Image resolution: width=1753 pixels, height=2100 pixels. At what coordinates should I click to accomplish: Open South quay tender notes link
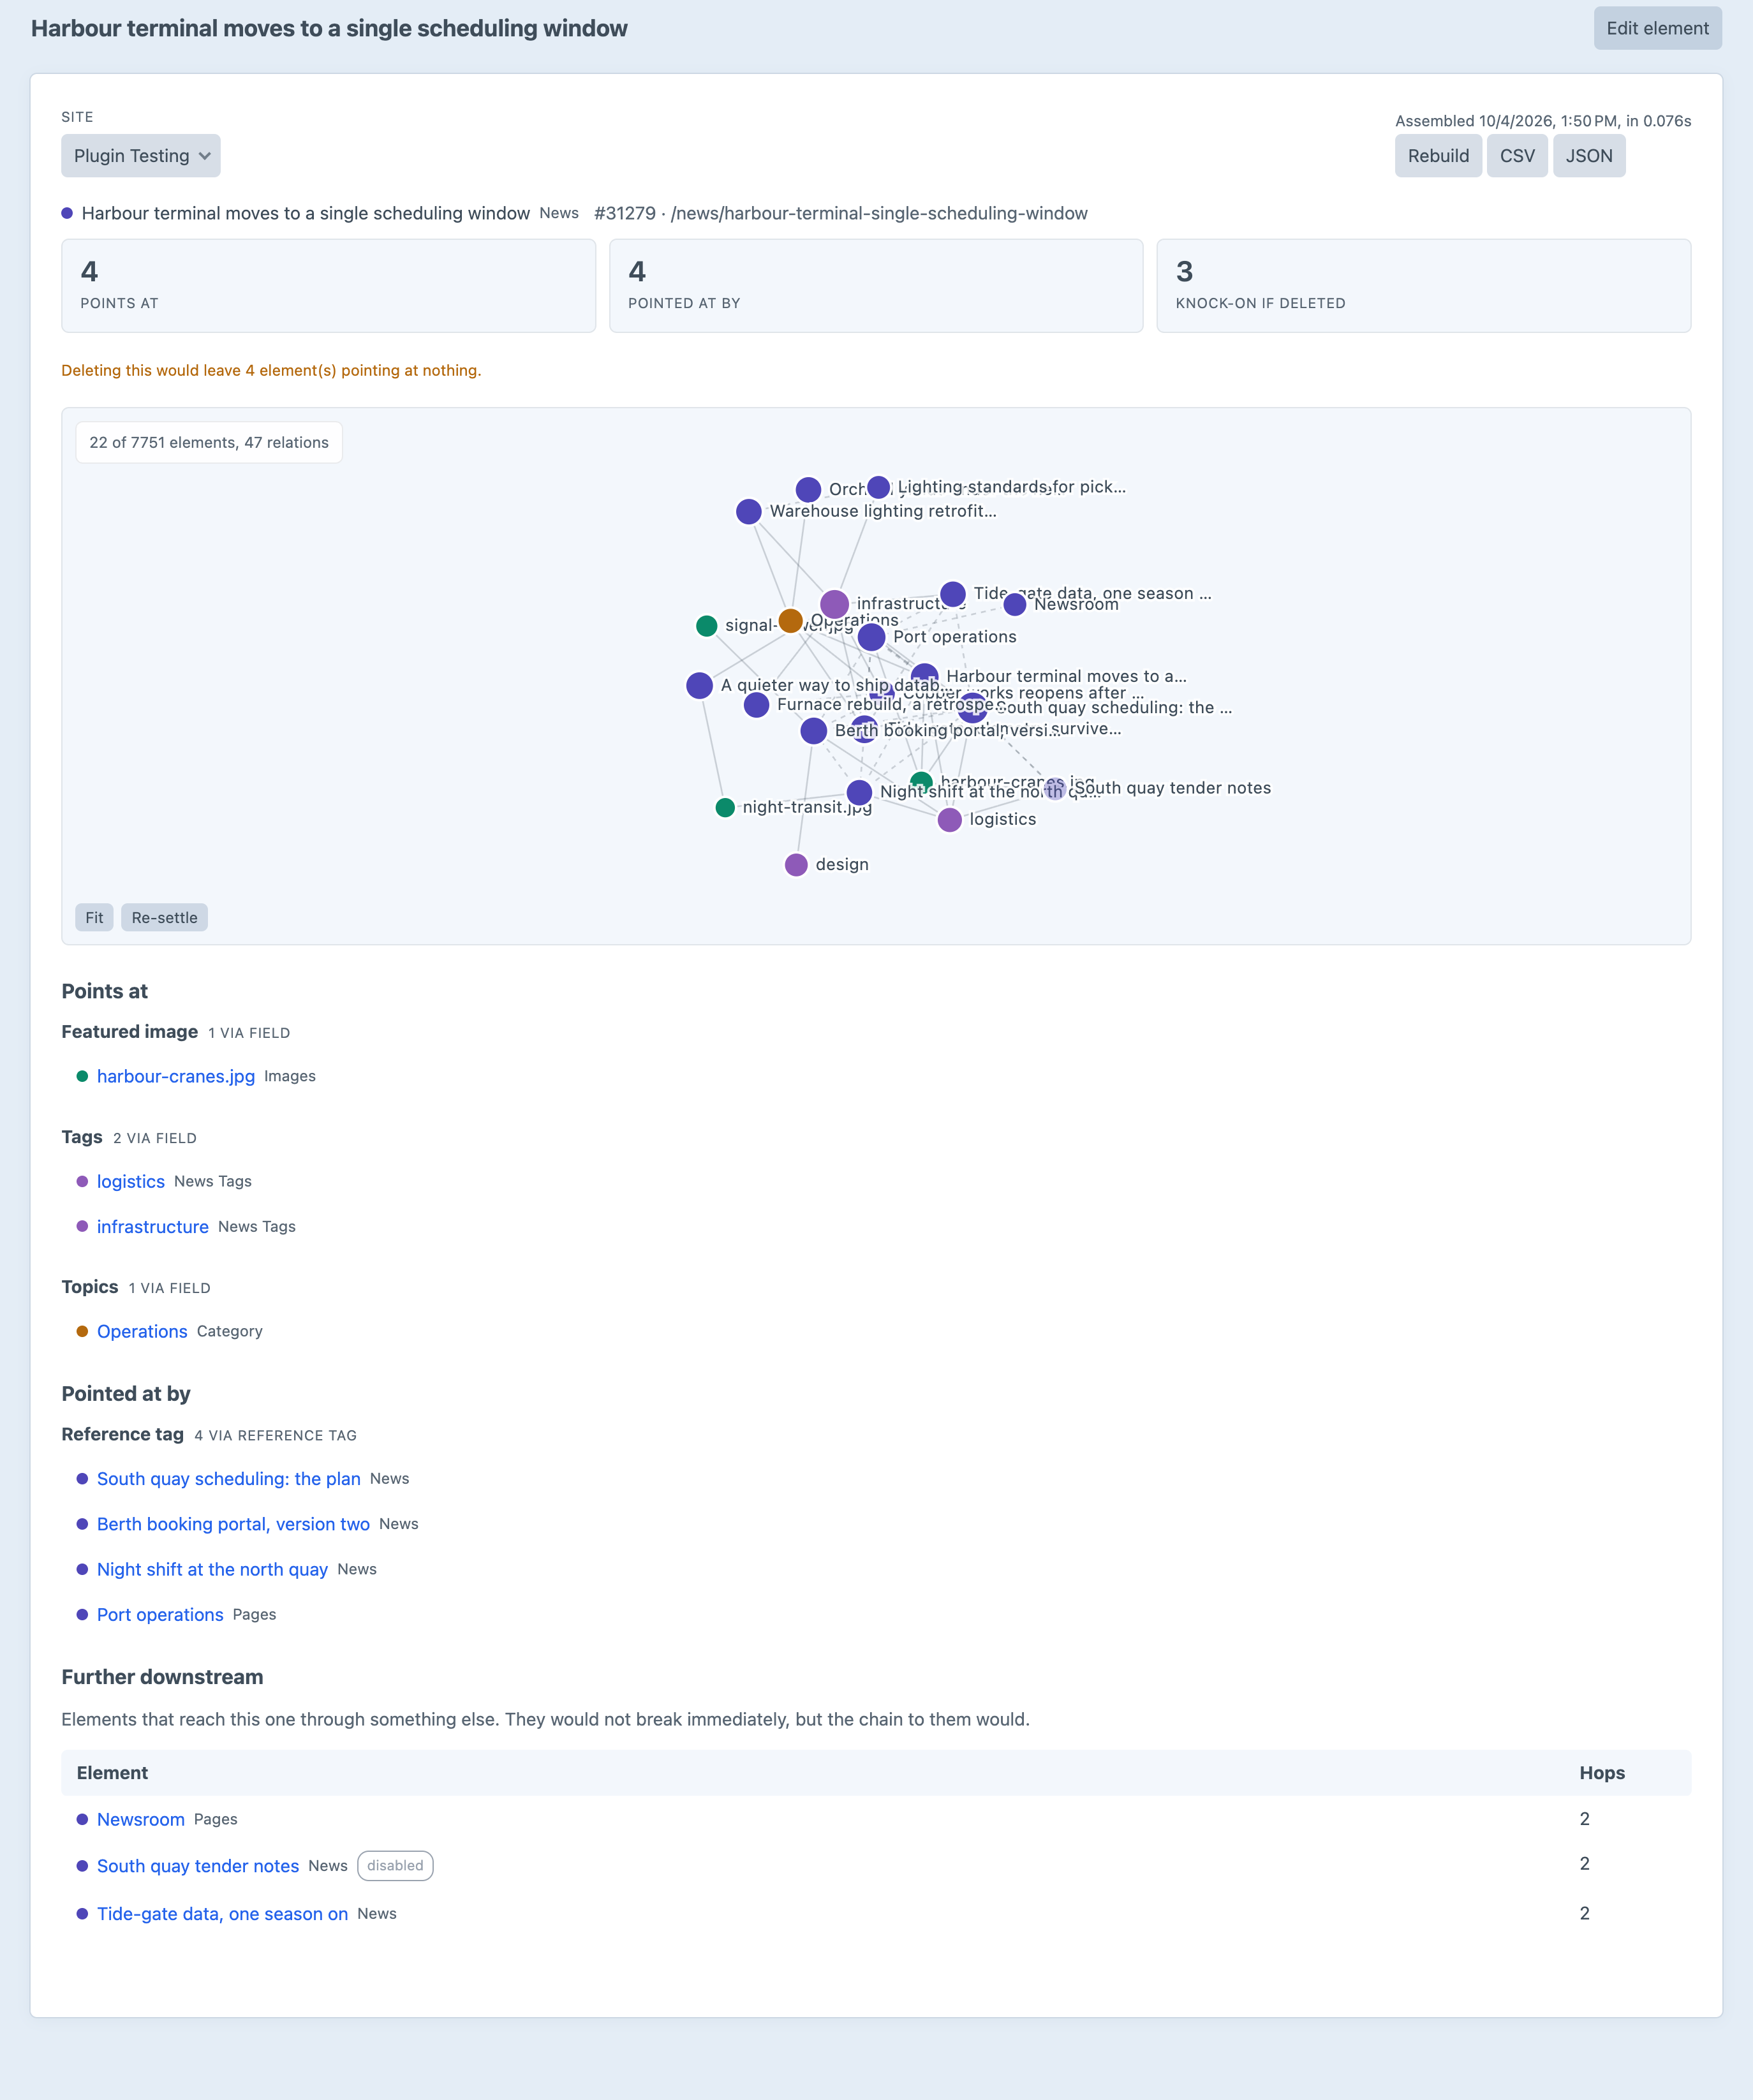coord(198,1866)
